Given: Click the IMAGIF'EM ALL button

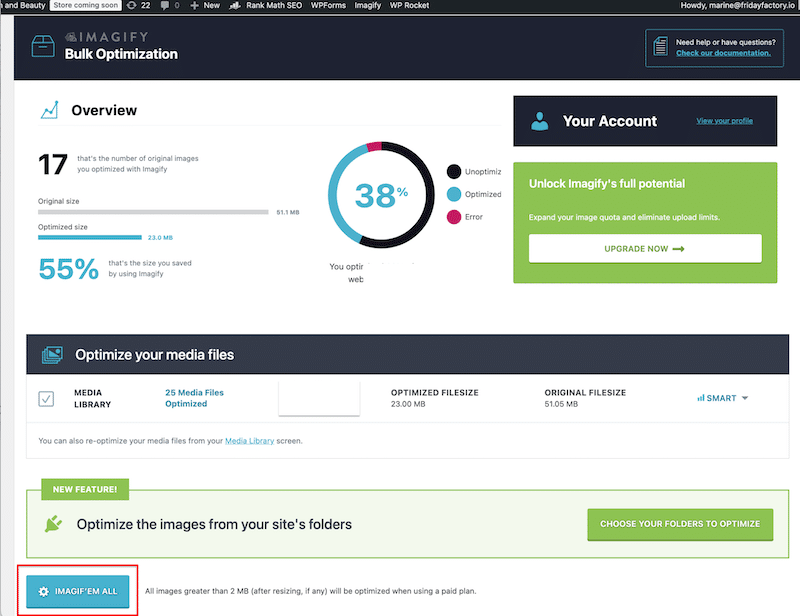Looking at the screenshot, I should click(x=78, y=591).
